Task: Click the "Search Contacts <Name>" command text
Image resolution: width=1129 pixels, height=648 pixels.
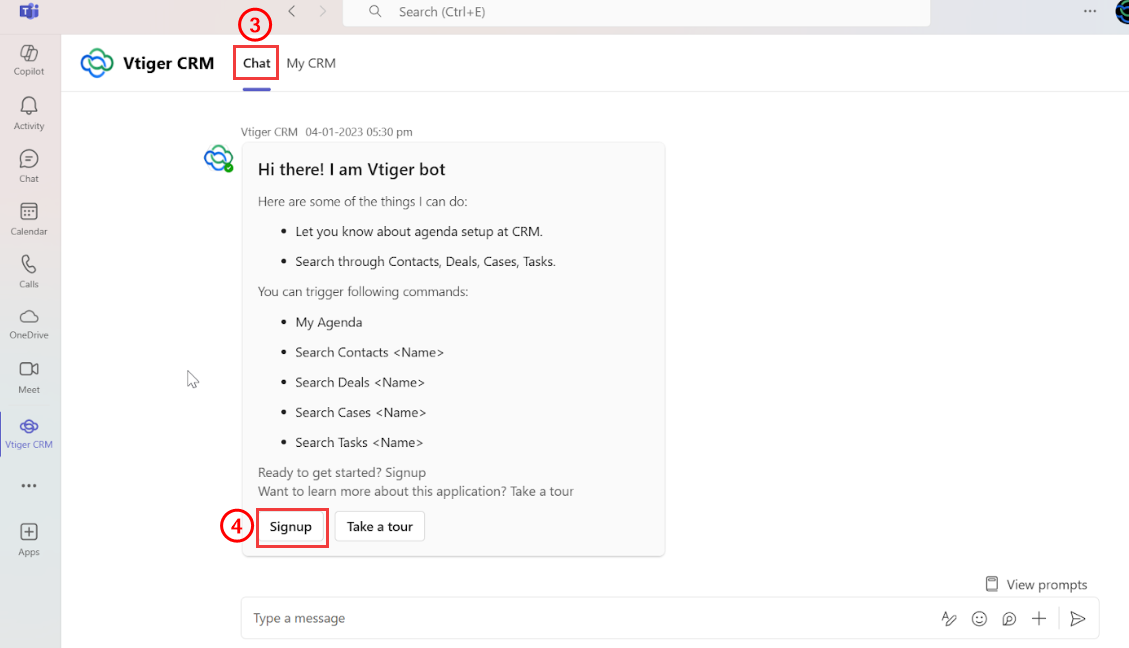Action: pyautogui.click(x=369, y=352)
